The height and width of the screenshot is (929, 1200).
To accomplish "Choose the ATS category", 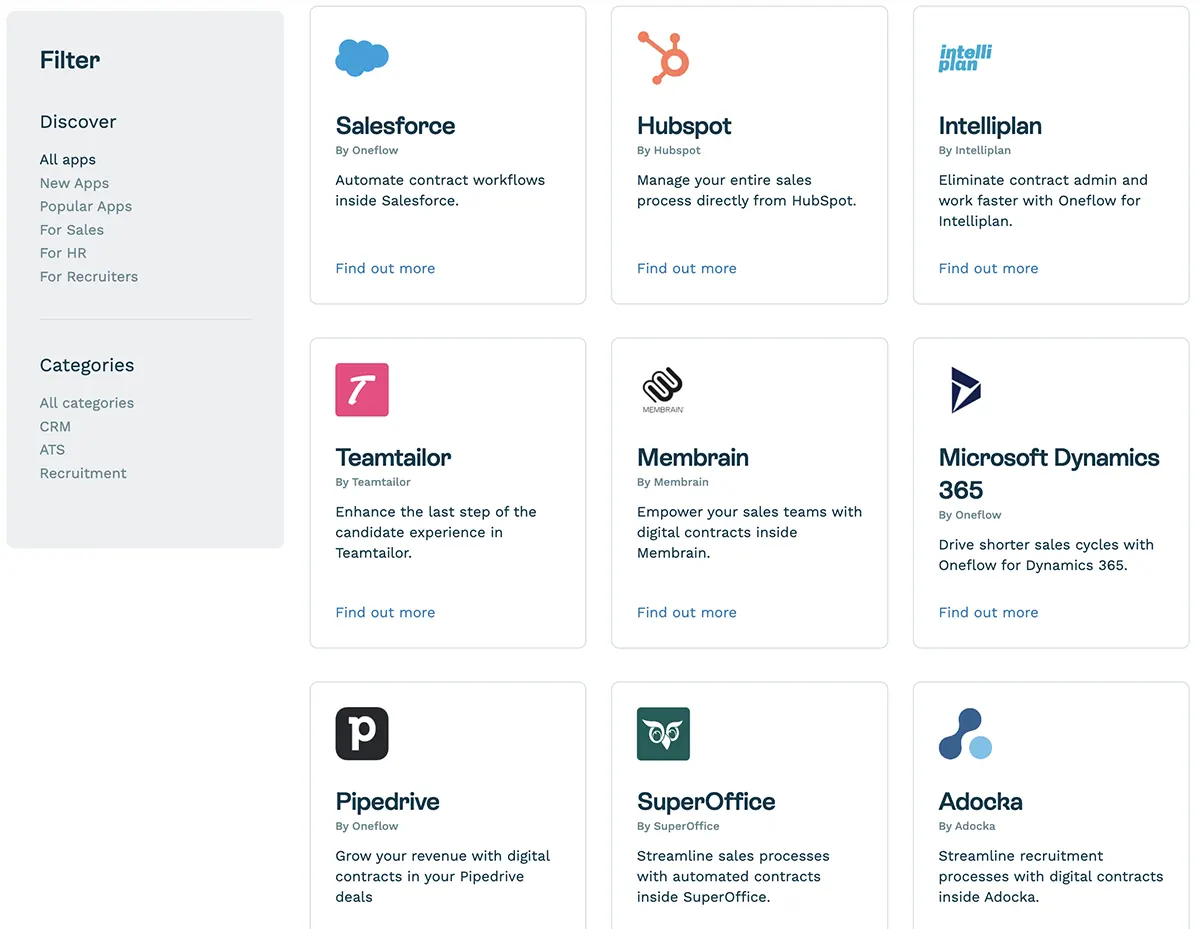I will pyautogui.click(x=52, y=450).
